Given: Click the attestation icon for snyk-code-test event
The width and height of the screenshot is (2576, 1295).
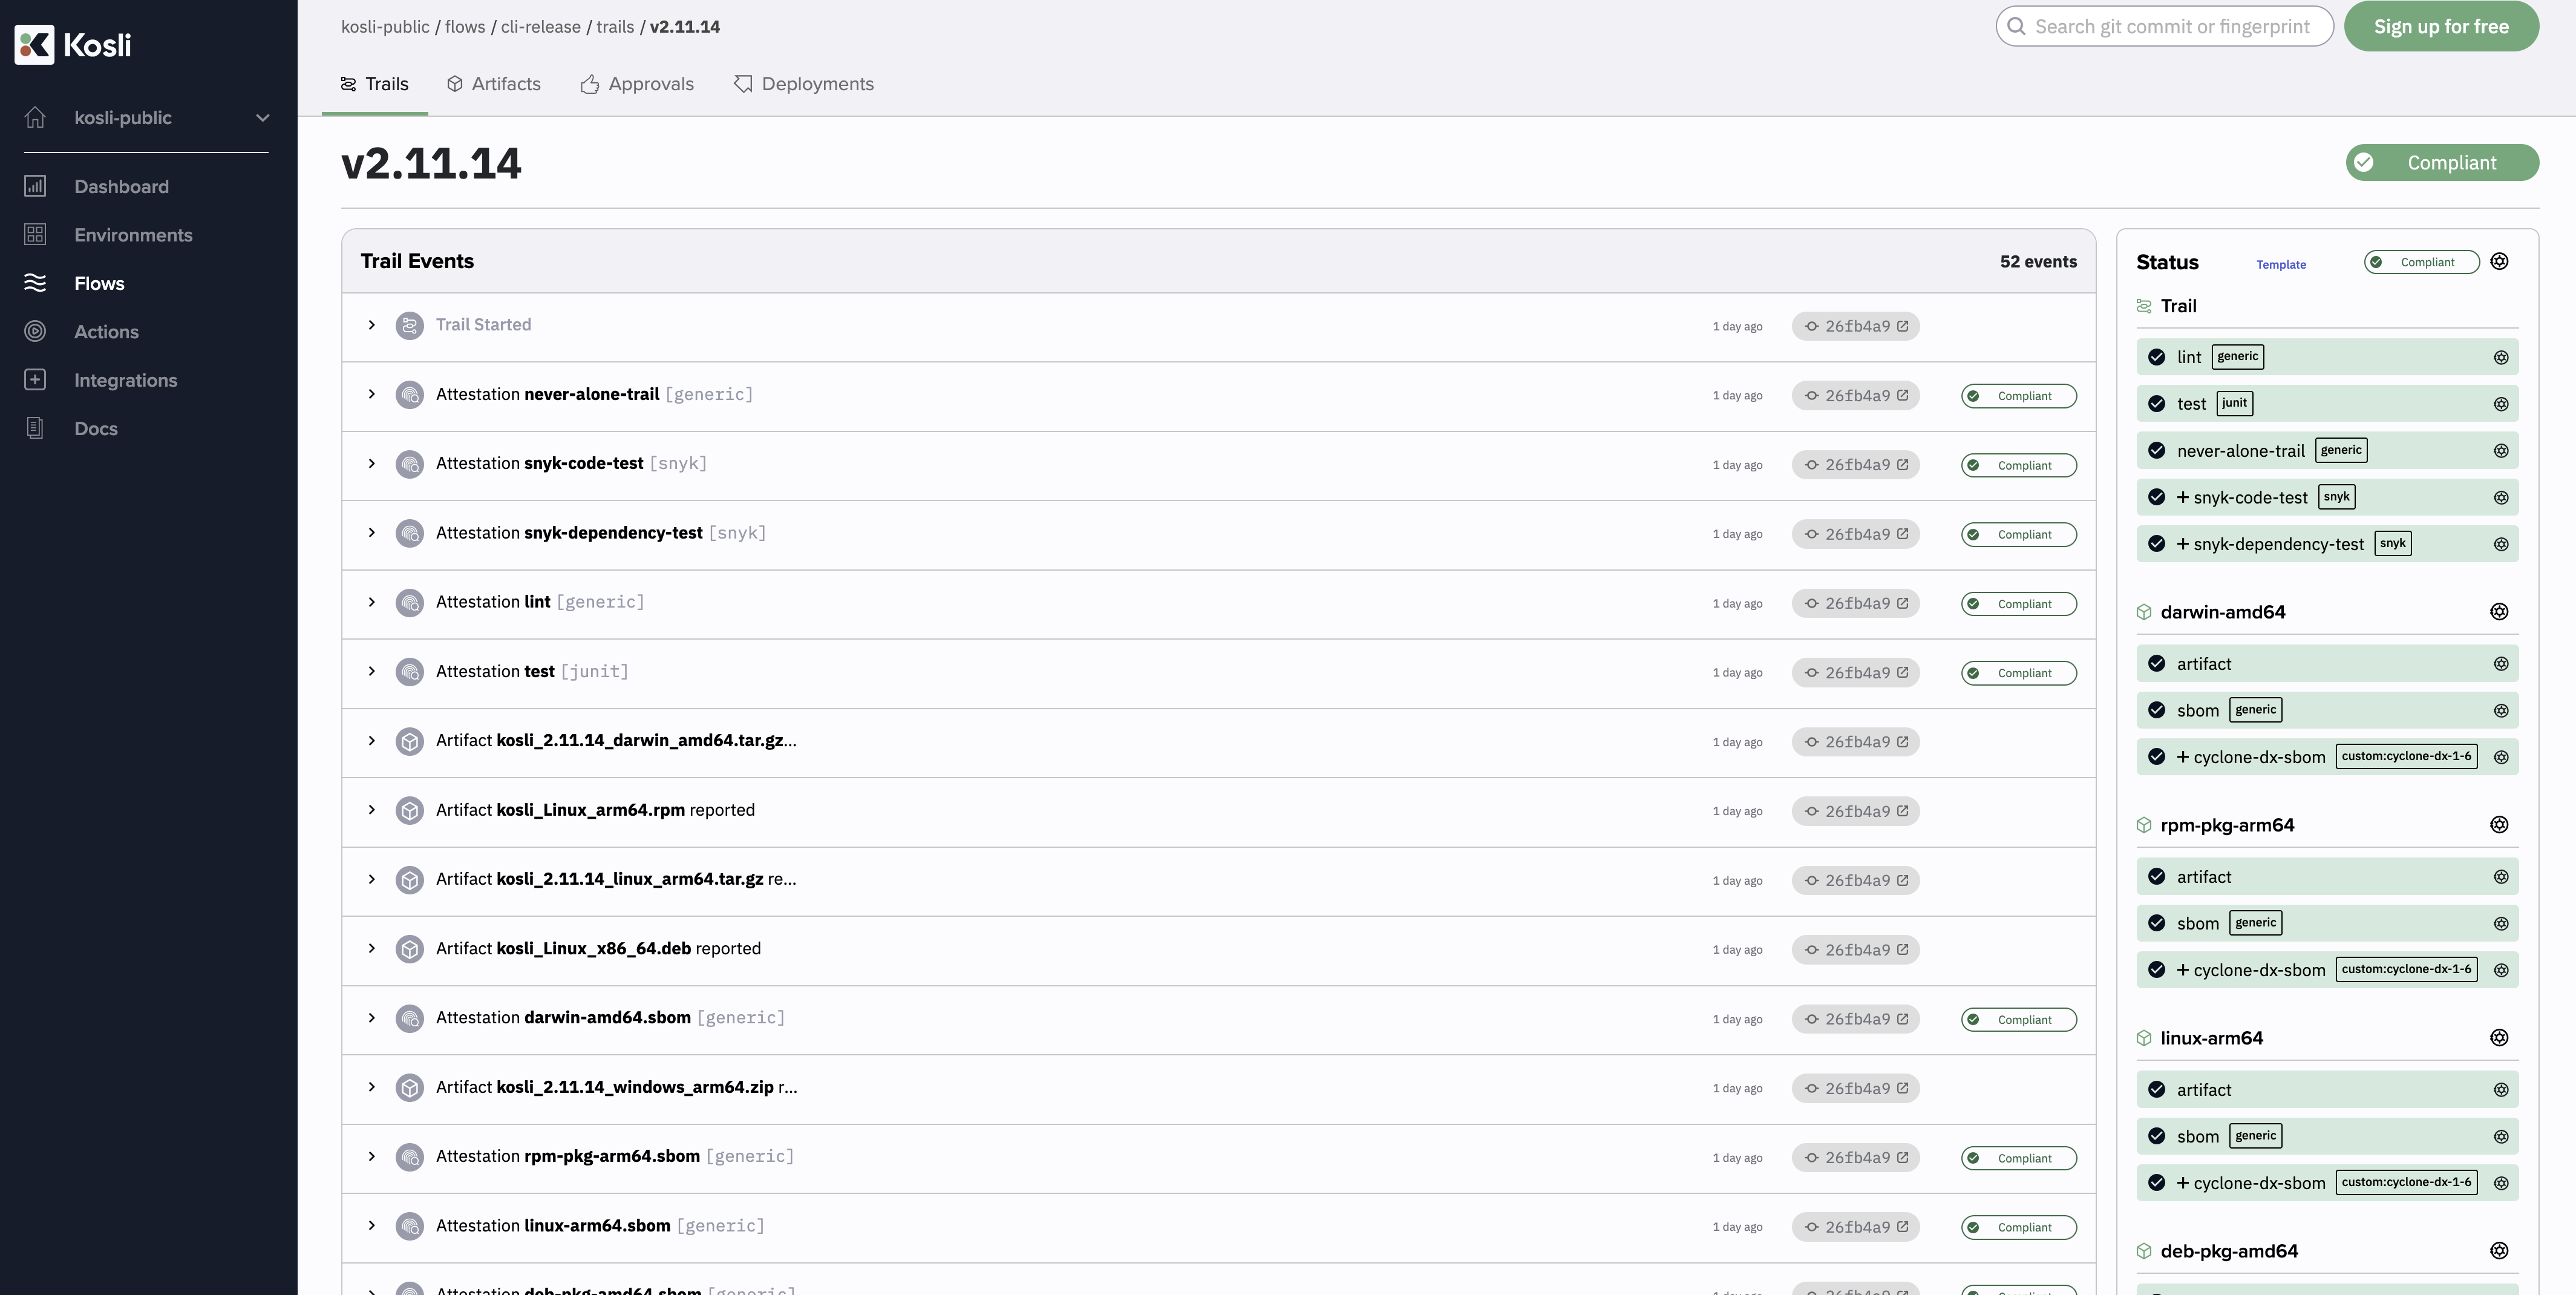Looking at the screenshot, I should (409, 464).
